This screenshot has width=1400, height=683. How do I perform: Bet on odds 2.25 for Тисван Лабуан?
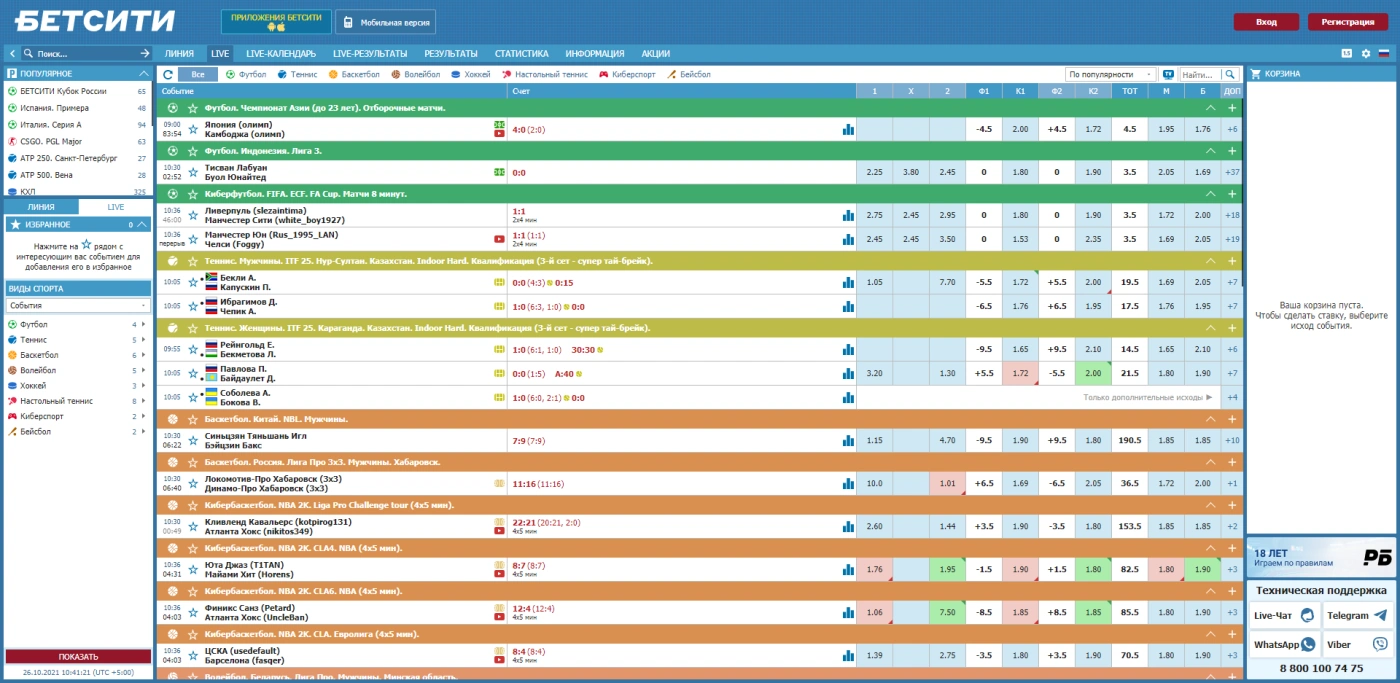[x=875, y=172]
